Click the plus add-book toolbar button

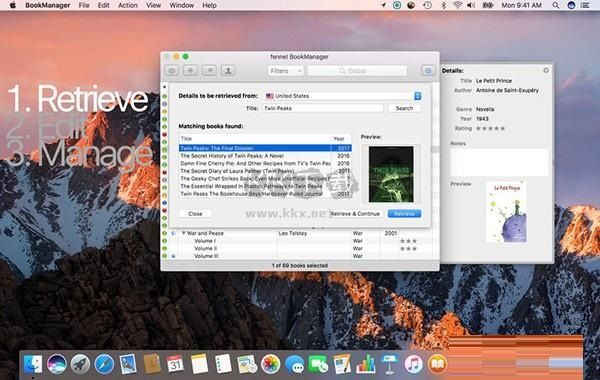click(x=190, y=70)
